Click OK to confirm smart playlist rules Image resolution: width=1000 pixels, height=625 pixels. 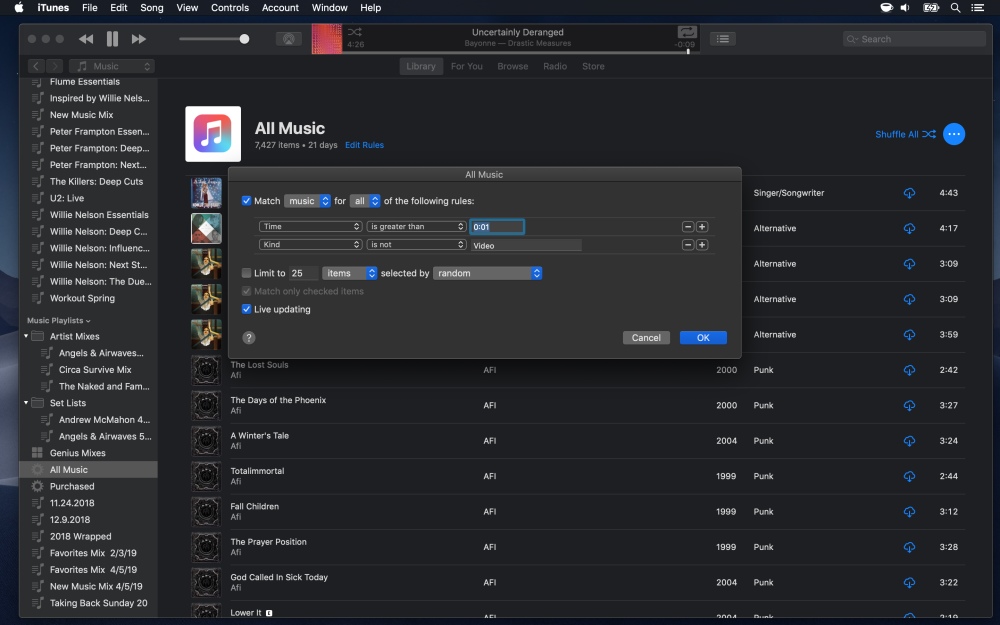[703, 338]
